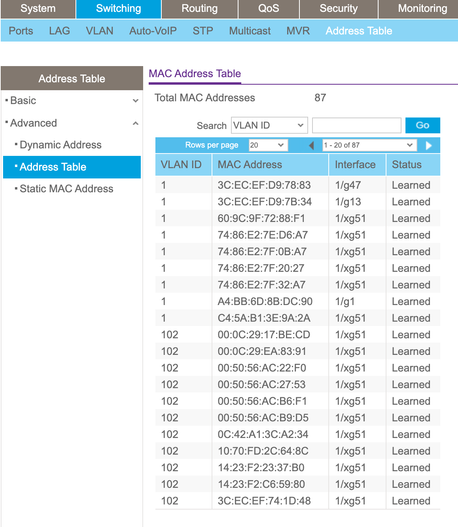Select the Address Table submenu item

coord(359,31)
